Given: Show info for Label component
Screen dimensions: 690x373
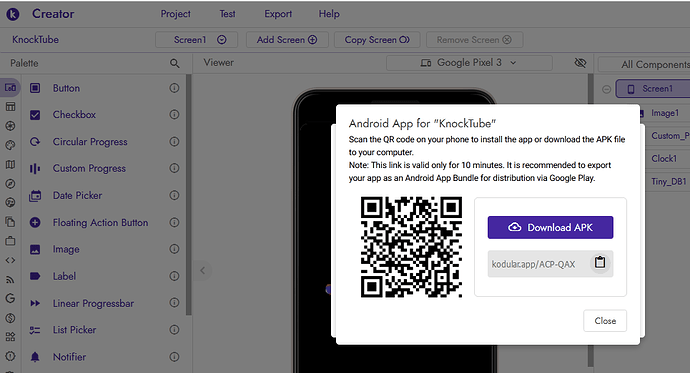Looking at the screenshot, I should tap(174, 276).
